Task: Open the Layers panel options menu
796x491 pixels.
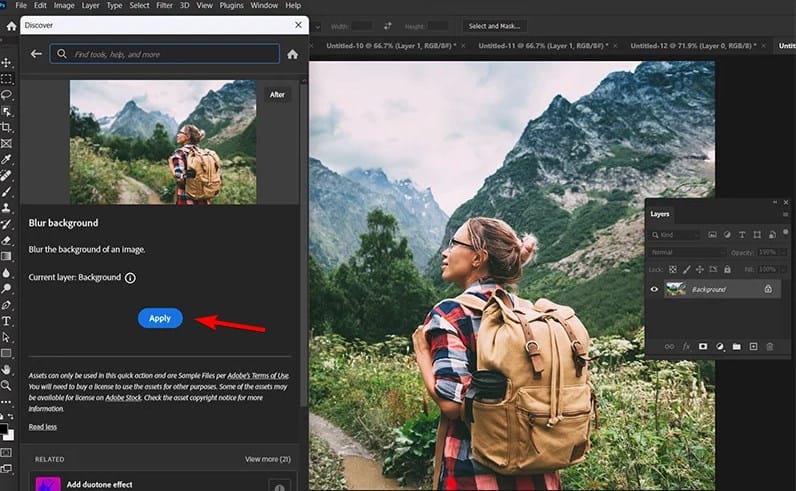Action: click(785, 214)
